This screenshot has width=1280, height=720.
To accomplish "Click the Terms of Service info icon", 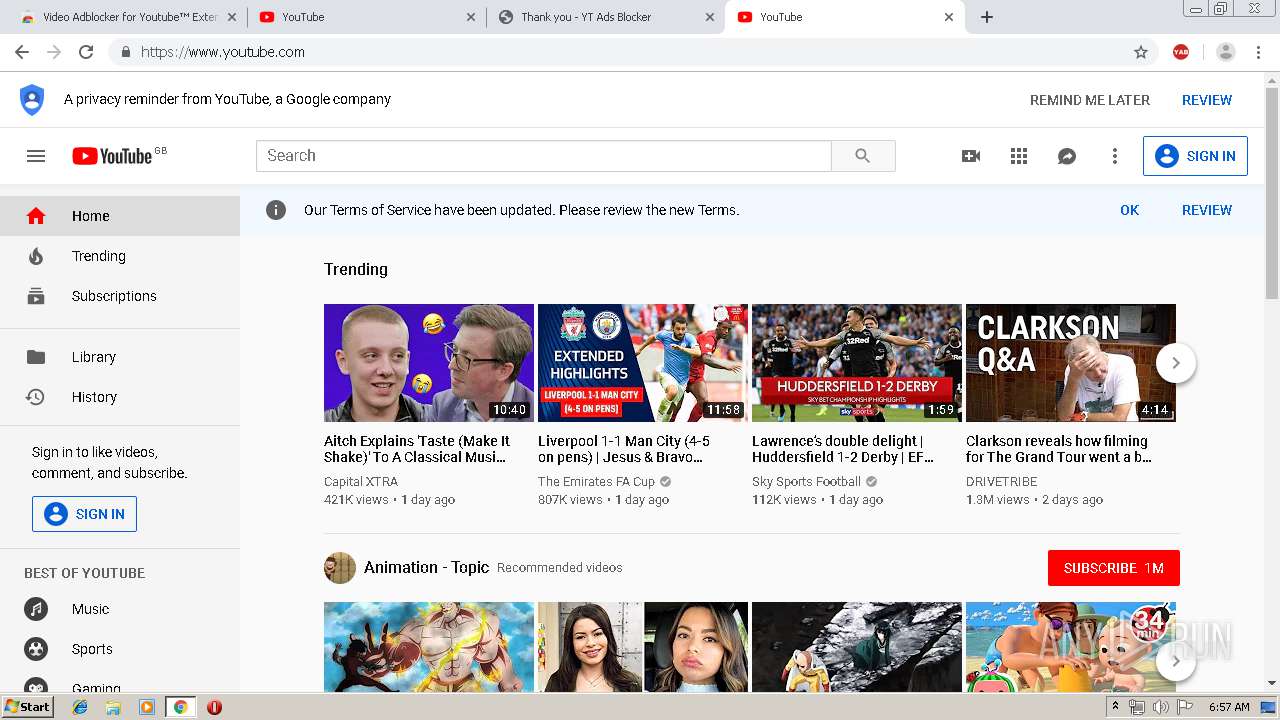I will tap(276, 210).
